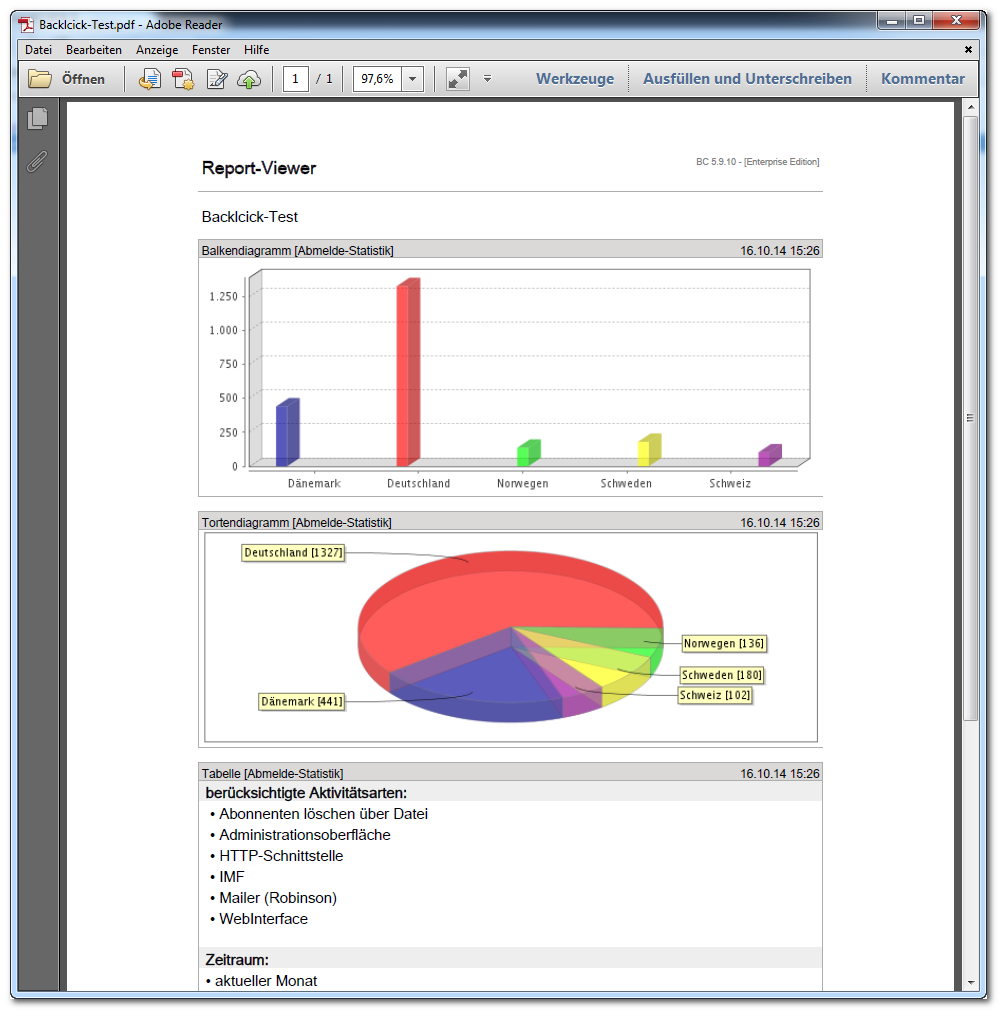Click the create PDF icon
The height and width of the screenshot is (1010, 998).
(183, 79)
